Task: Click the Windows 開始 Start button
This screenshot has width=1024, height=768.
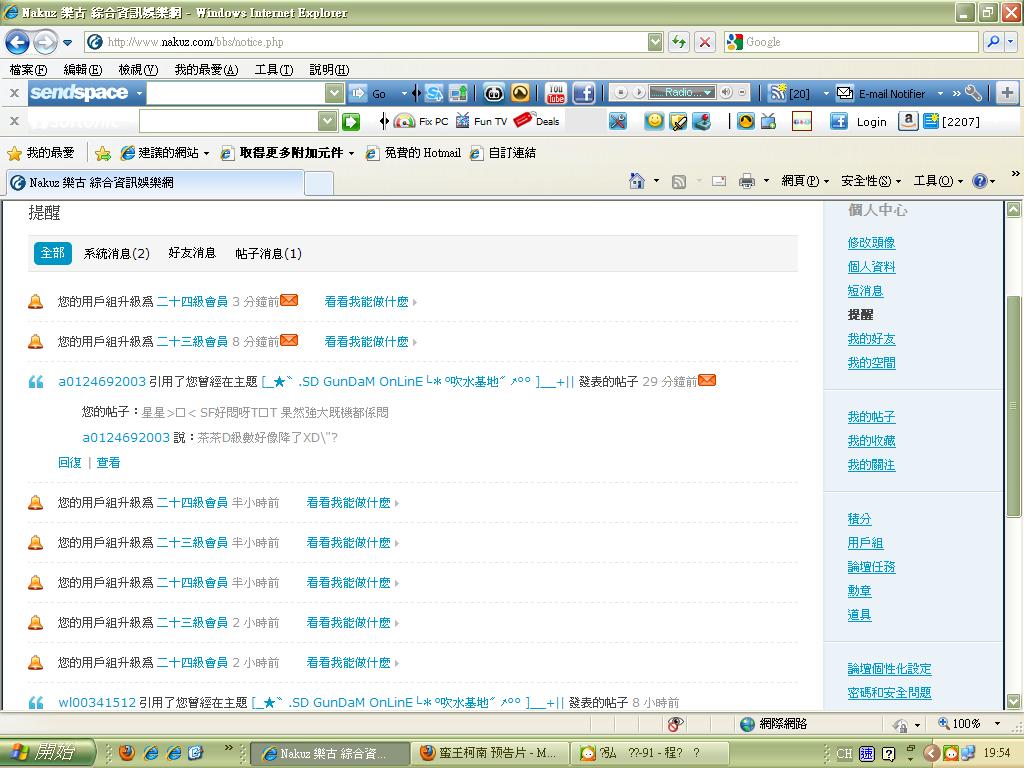Action: pos(47,753)
